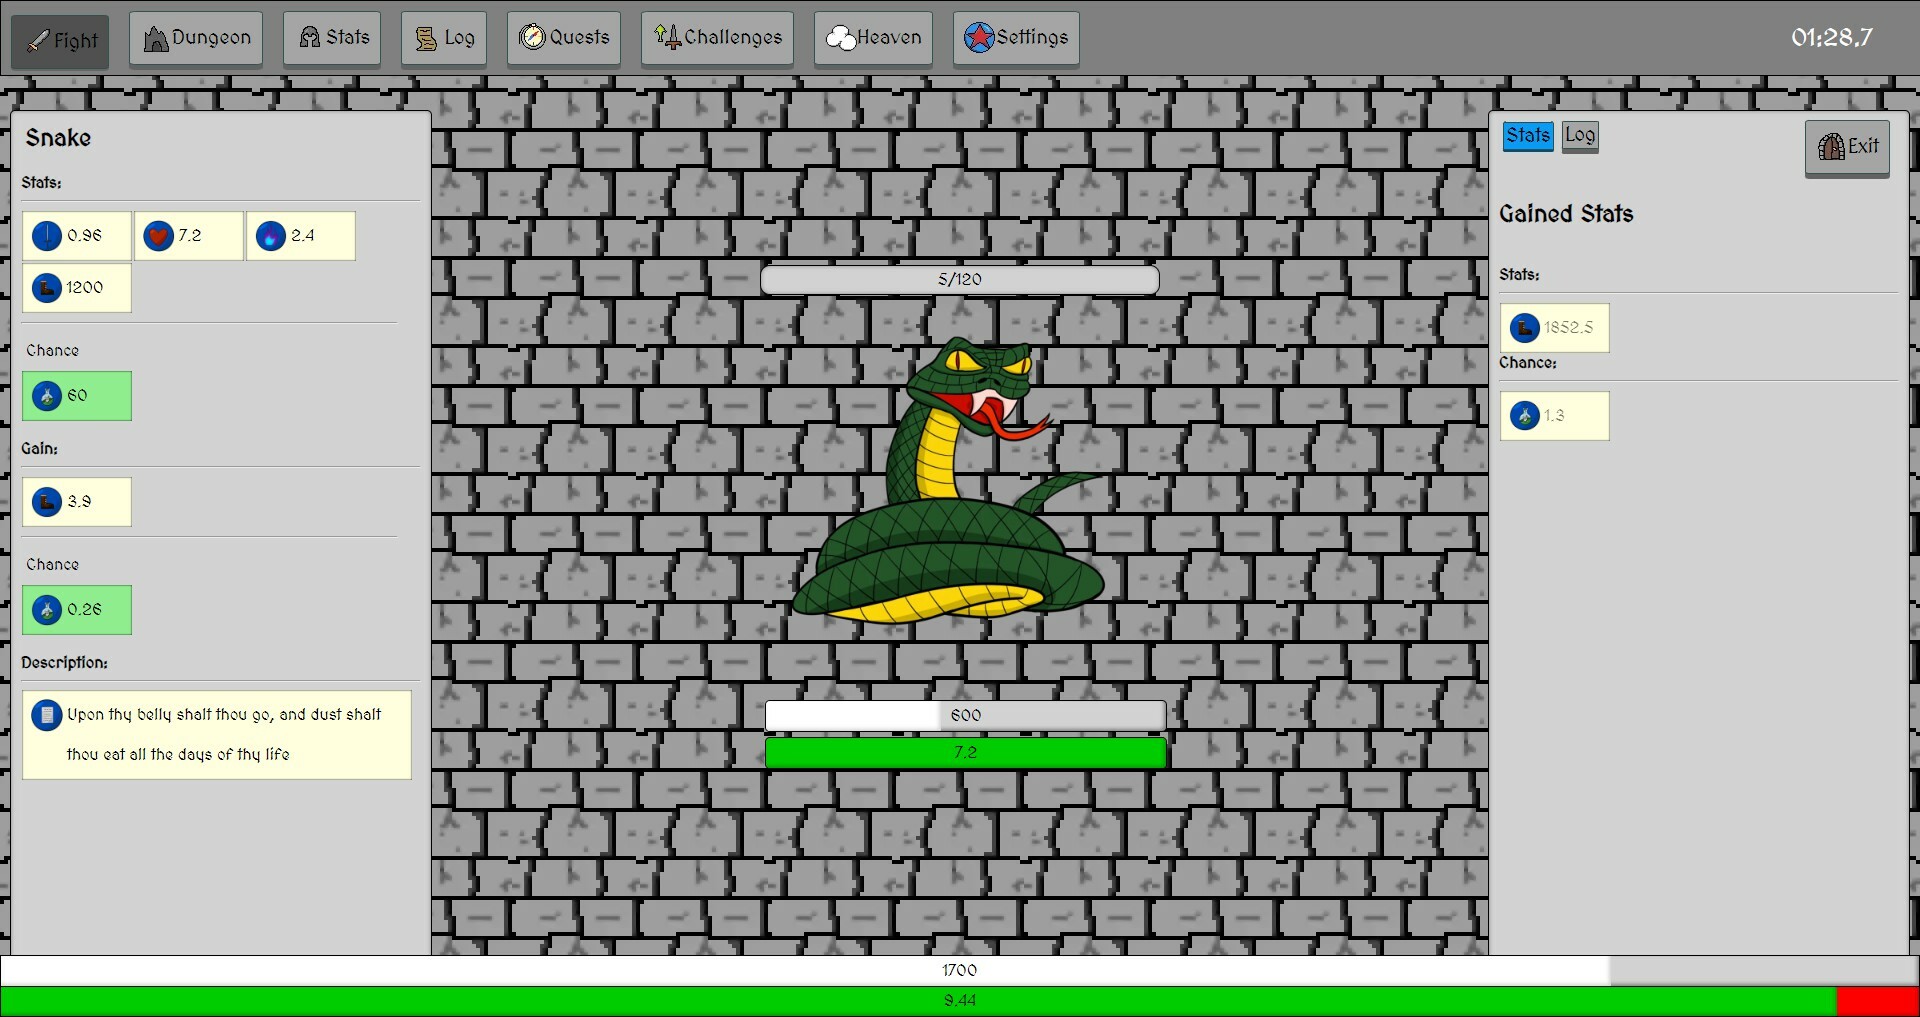
Task: Click the boot speed icon showing 1200
Action: coord(46,288)
